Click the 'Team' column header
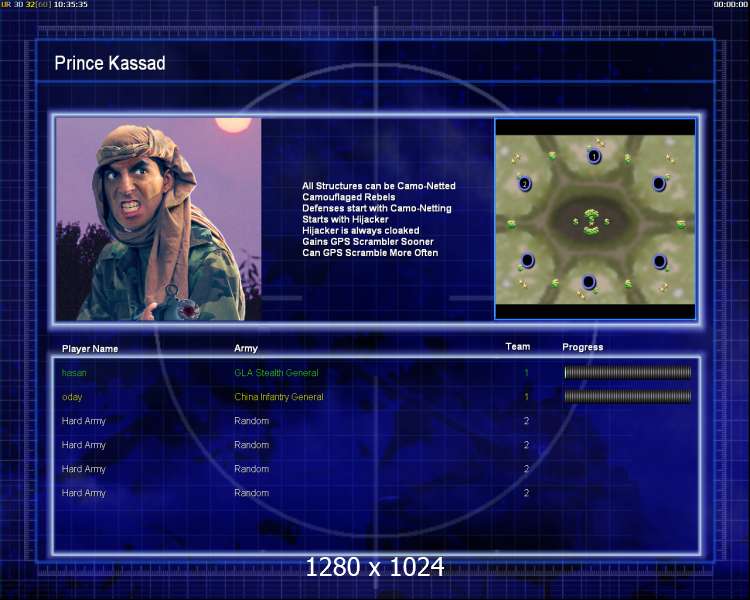Viewport: 750px width, 600px height. pos(518,346)
